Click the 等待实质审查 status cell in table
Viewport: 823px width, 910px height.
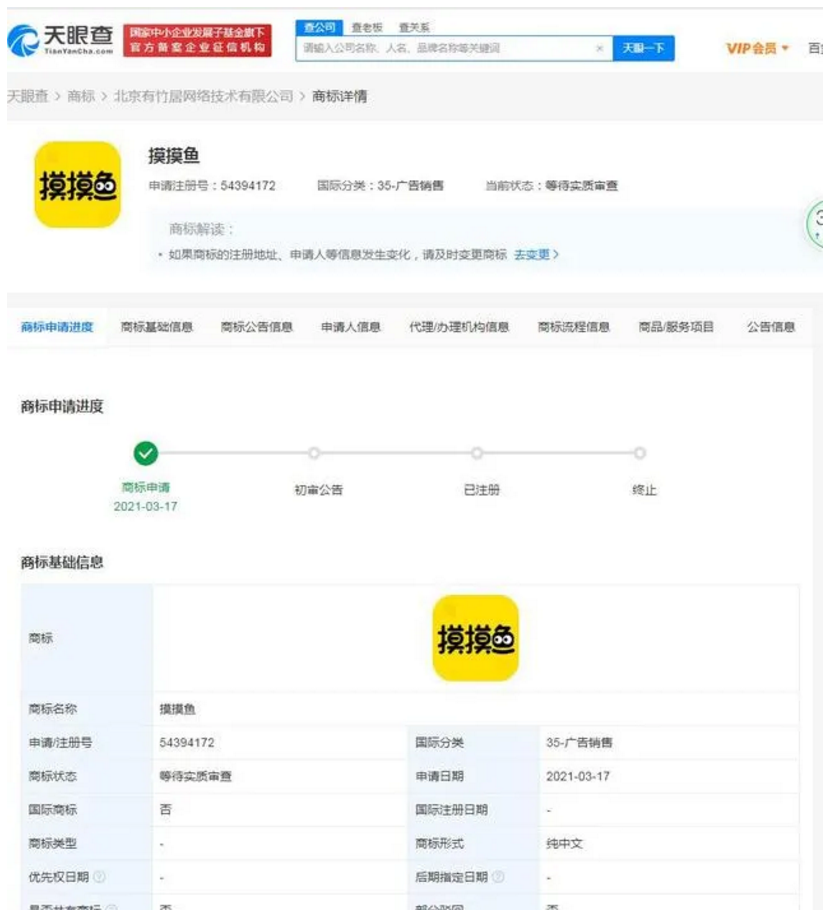coord(196,776)
